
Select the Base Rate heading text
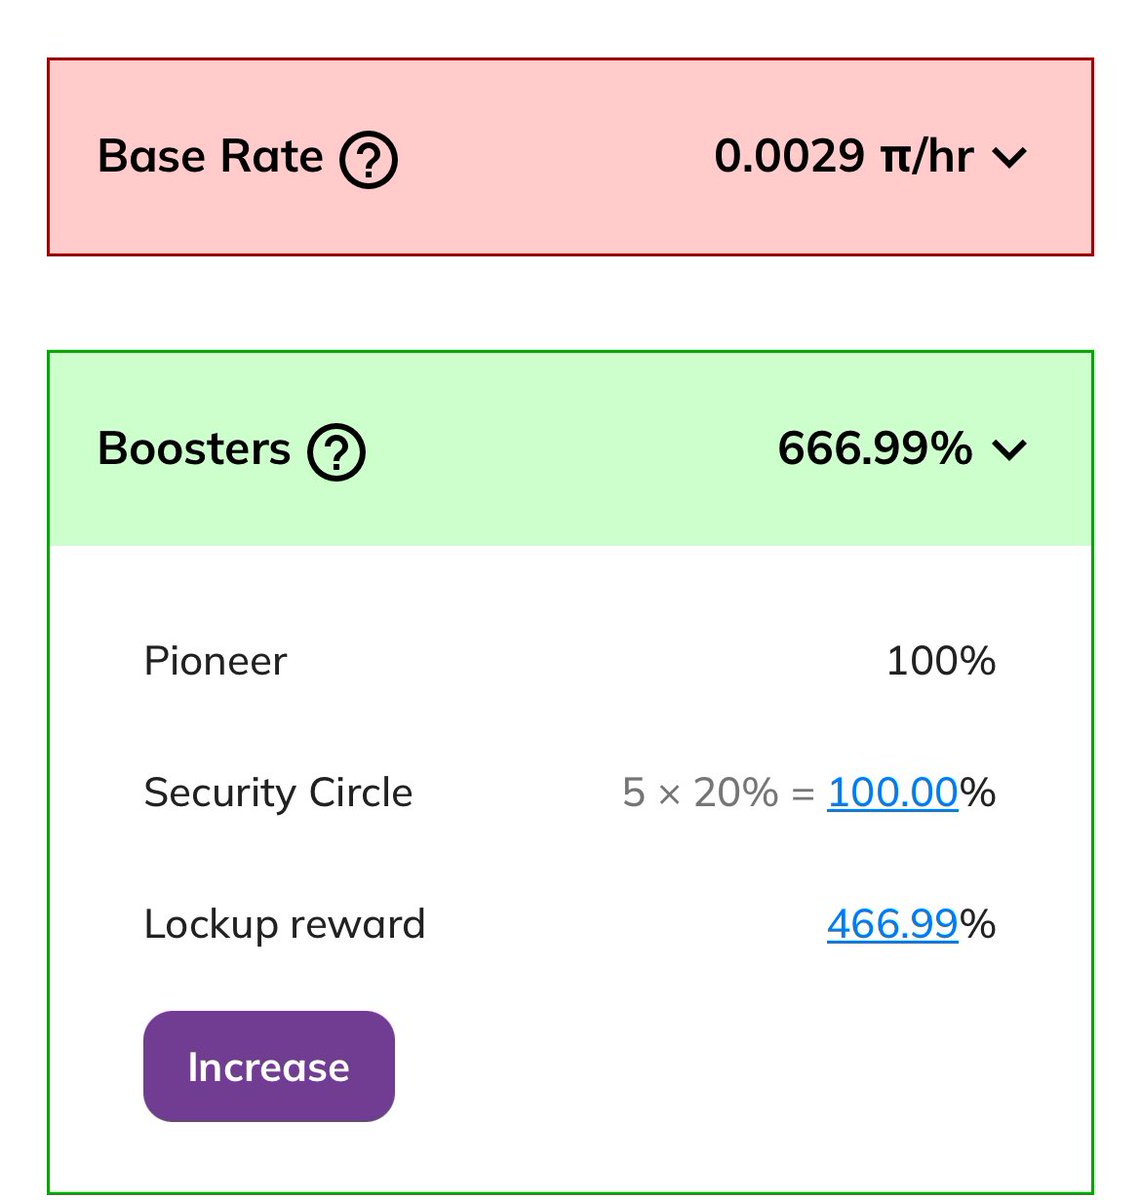(x=210, y=156)
